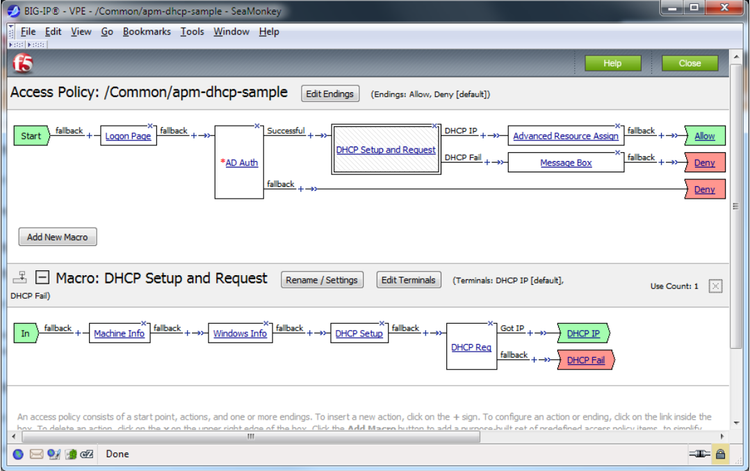750x471 pixels.
Task: Open mail icon in status bar
Action: coord(36,454)
